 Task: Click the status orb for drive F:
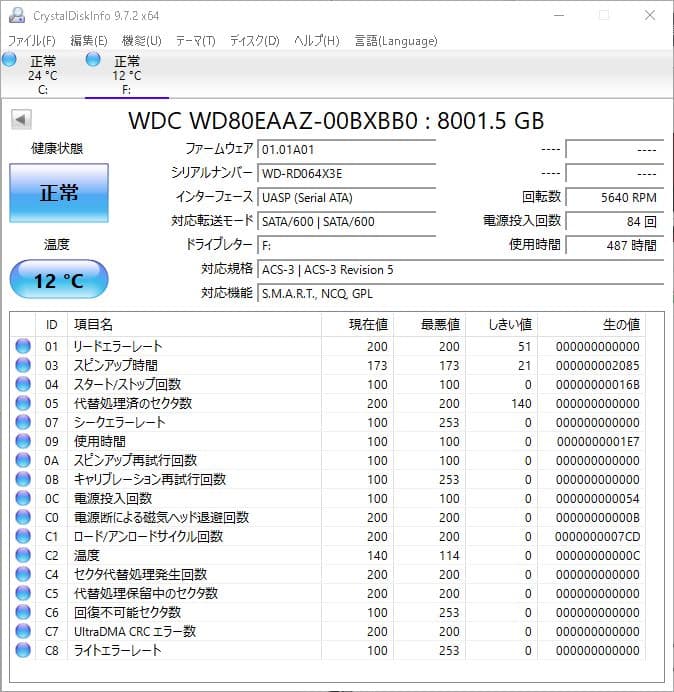coord(93,59)
